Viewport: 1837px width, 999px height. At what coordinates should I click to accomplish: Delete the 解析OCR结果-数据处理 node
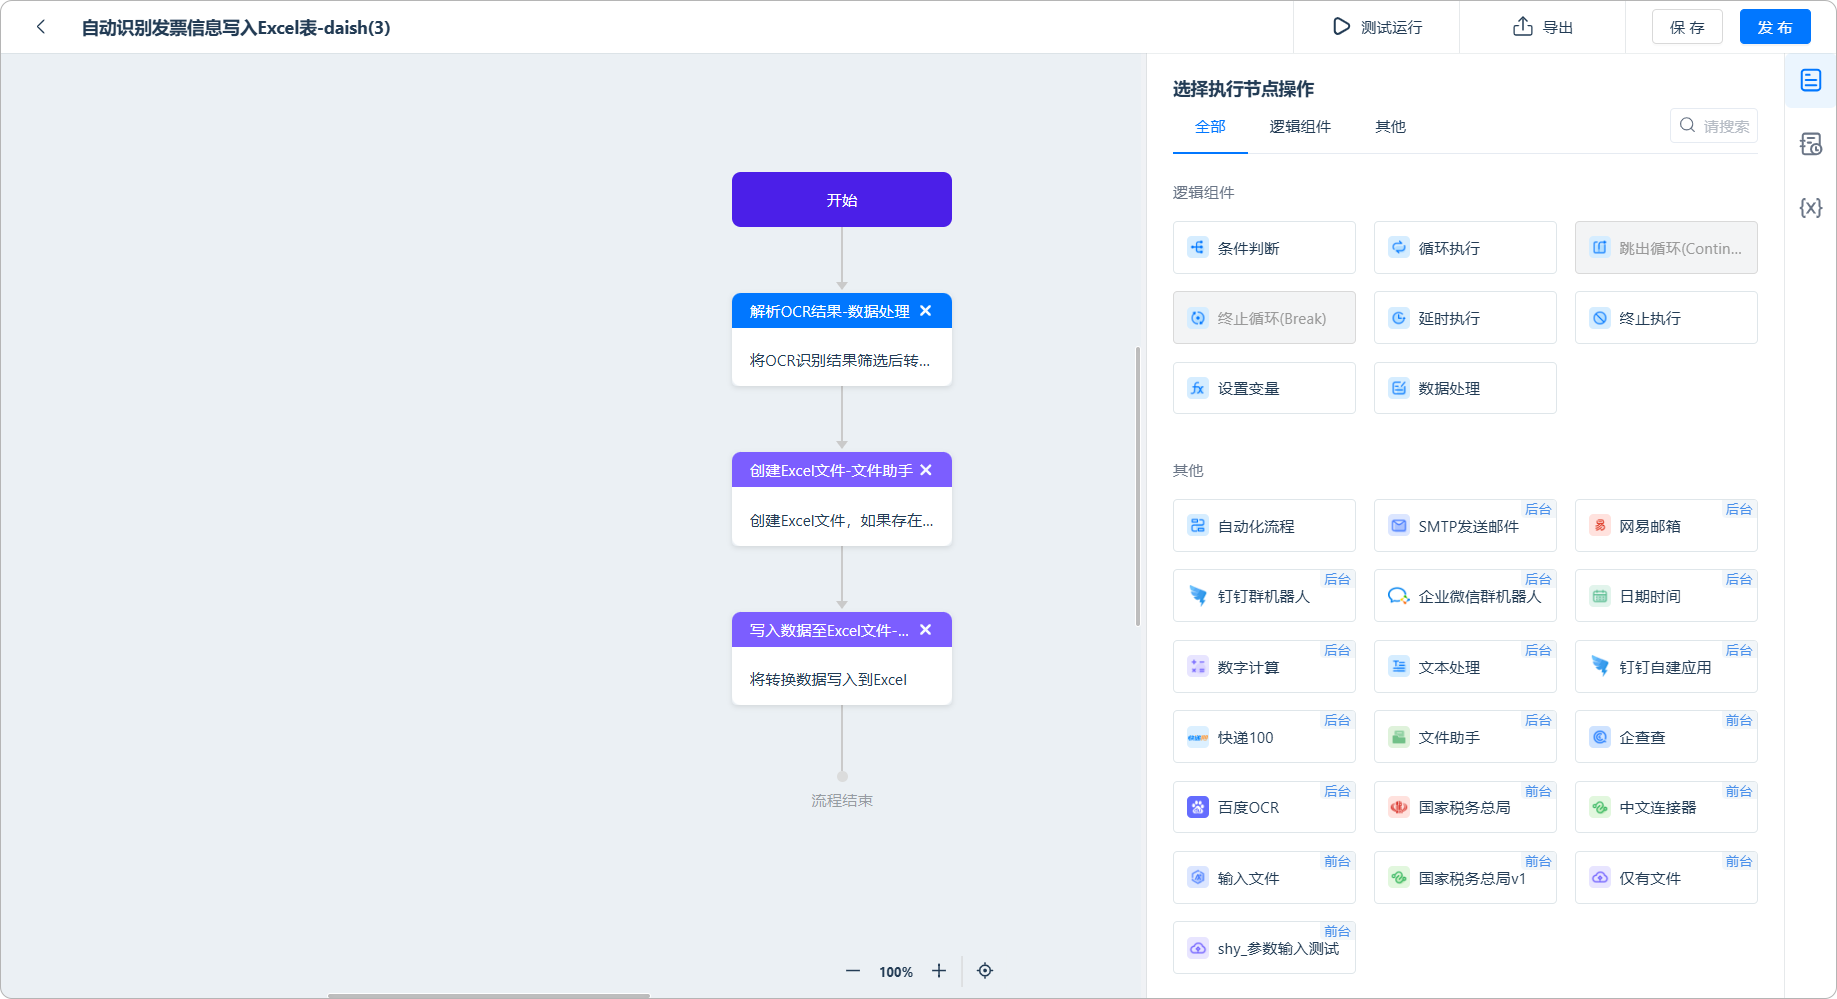click(x=926, y=311)
